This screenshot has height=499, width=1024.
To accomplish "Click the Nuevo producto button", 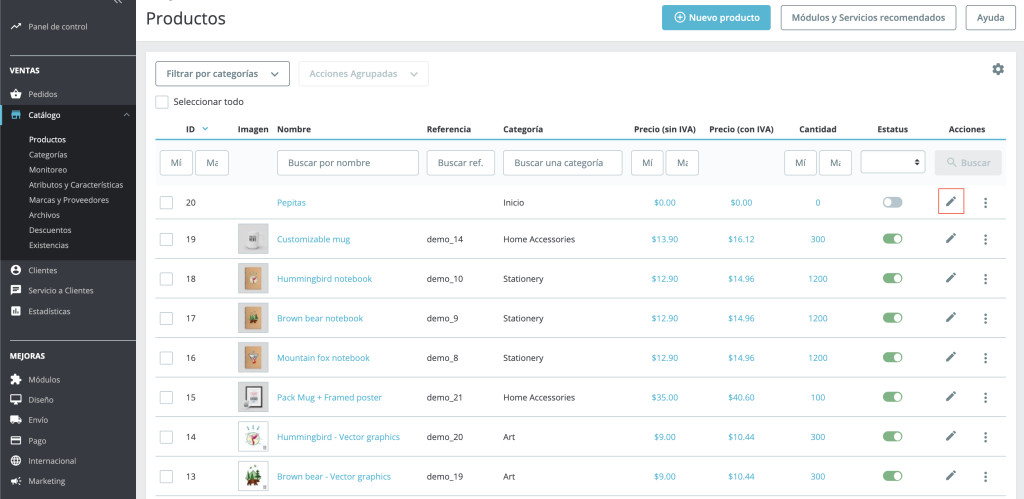I will pyautogui.click(x=716, y=18).
